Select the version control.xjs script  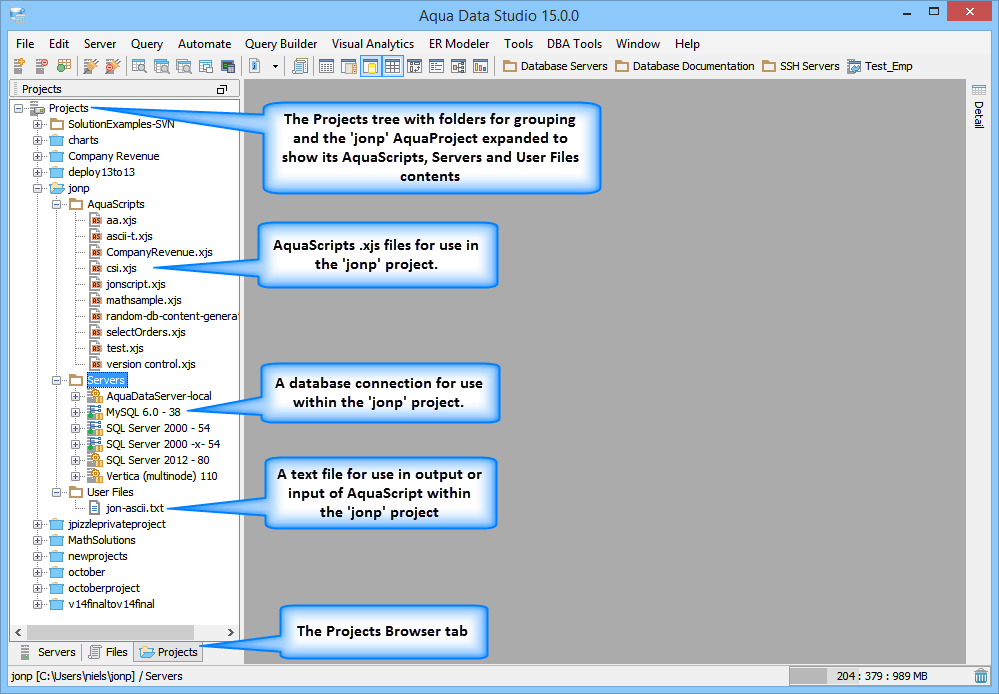[151, 365]
